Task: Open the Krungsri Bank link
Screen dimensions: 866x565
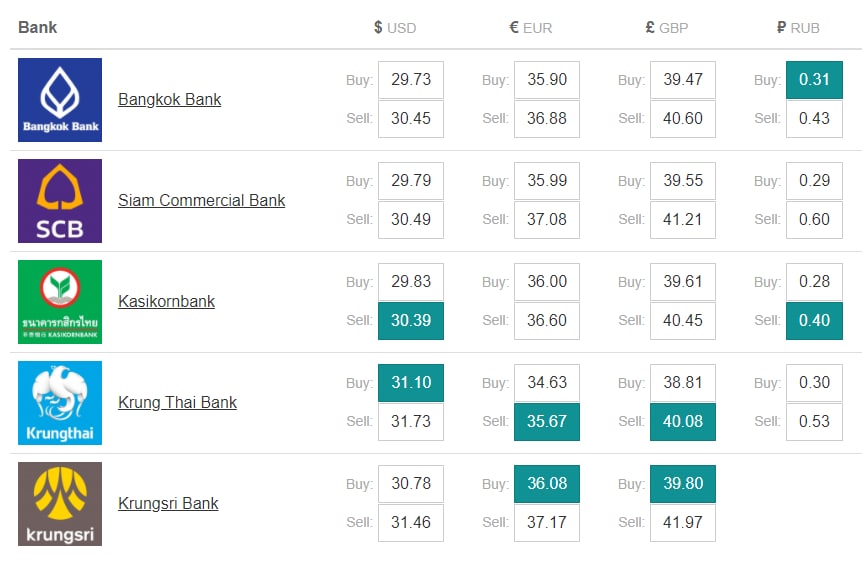Action: [168, 504]
